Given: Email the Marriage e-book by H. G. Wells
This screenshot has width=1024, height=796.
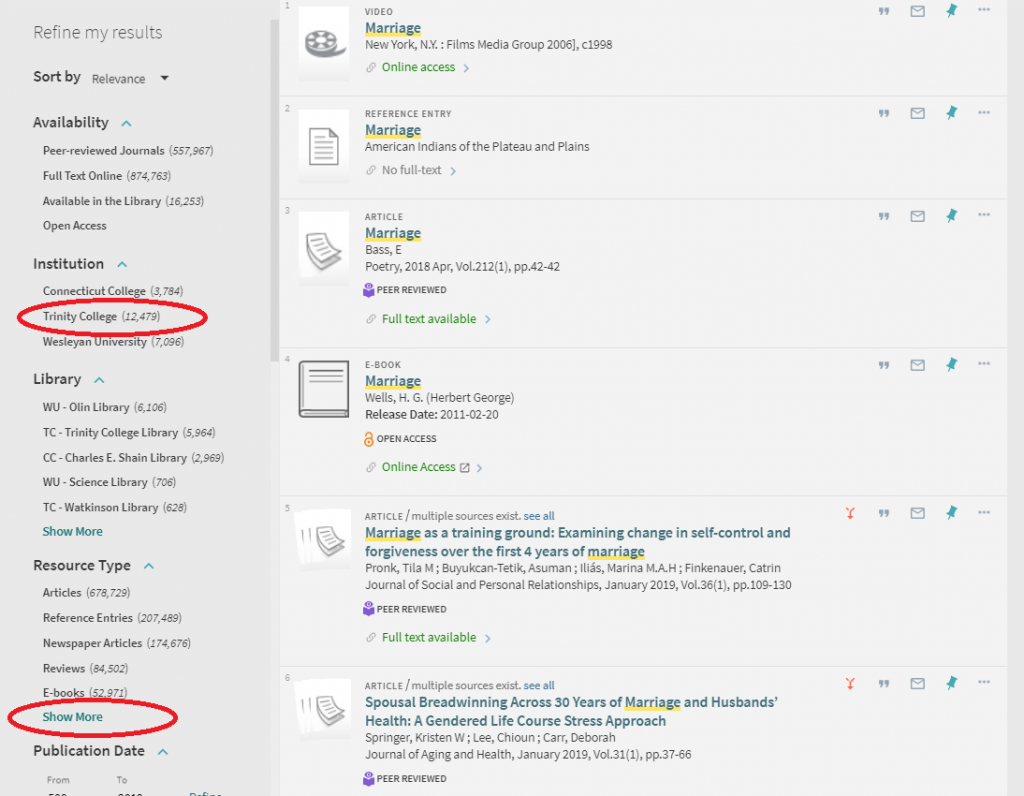Looking at the screenshot, I should 918,365.
